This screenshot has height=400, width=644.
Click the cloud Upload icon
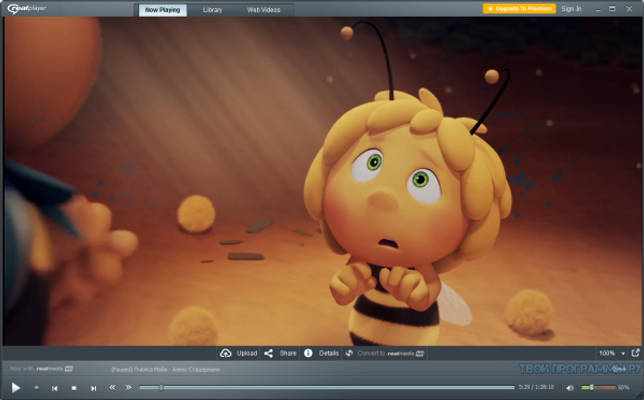coord(225,353)
